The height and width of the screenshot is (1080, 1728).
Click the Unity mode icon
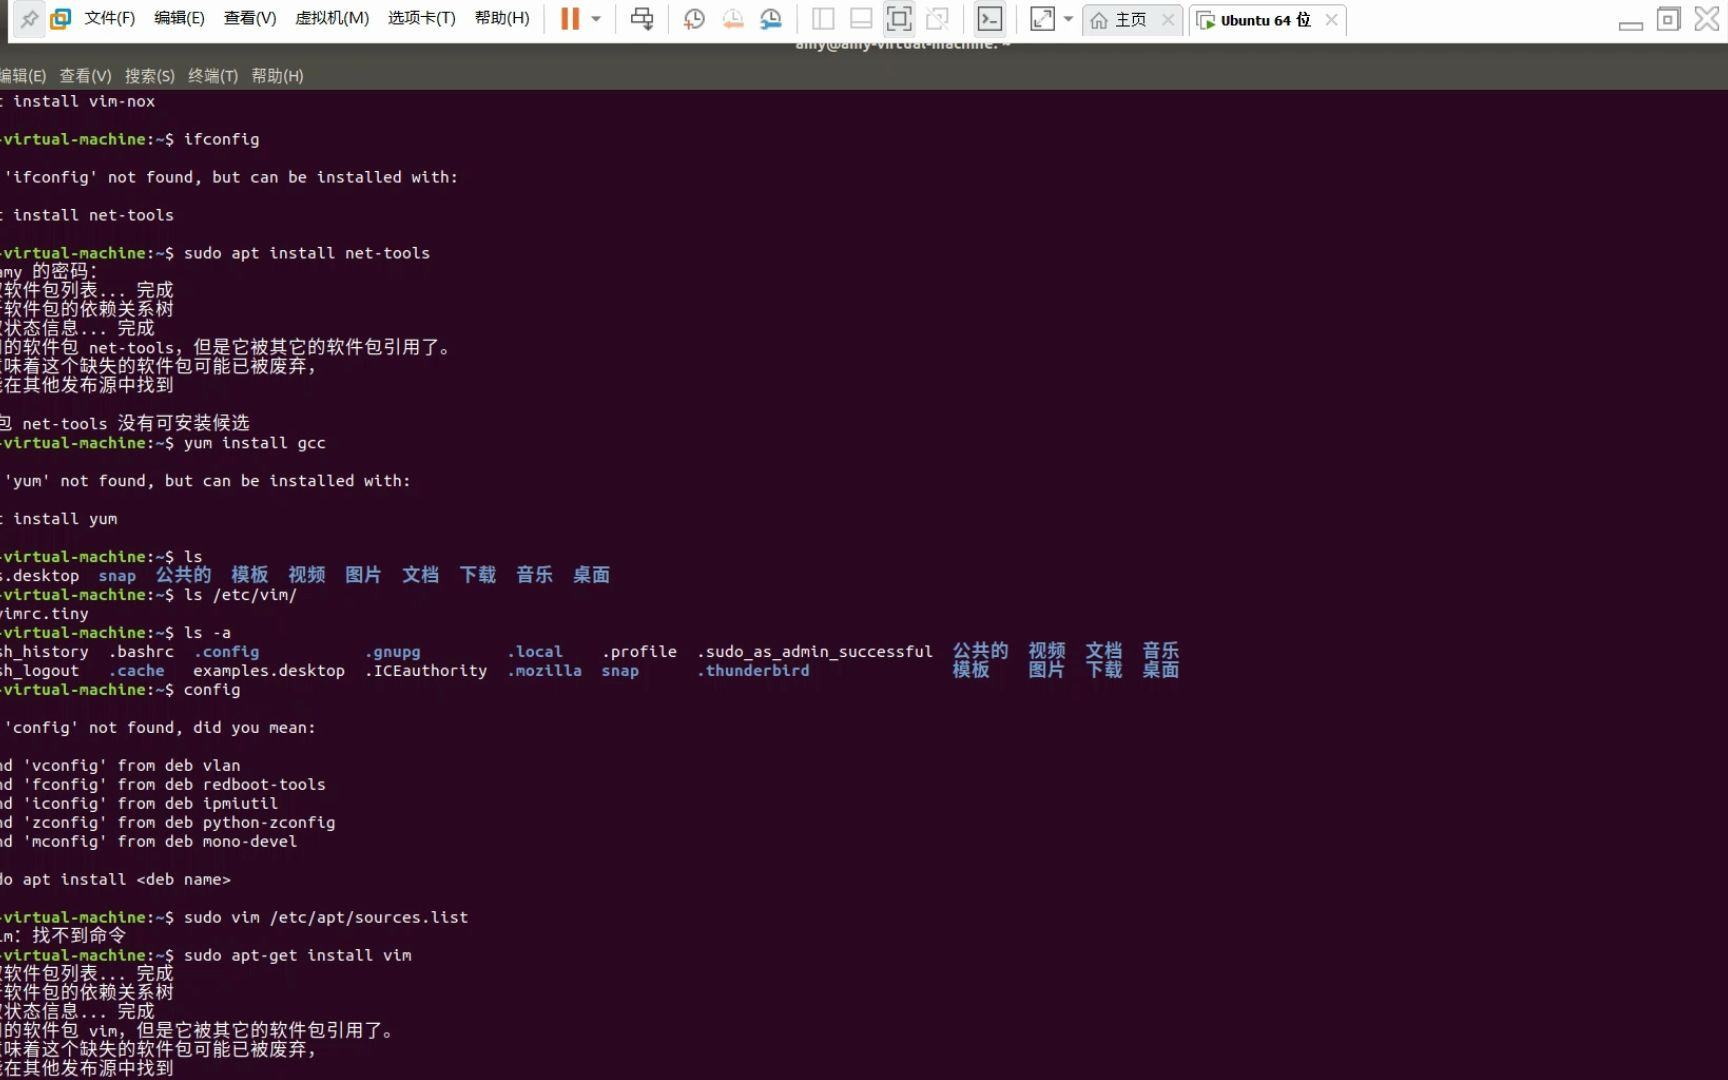[937, 19]
